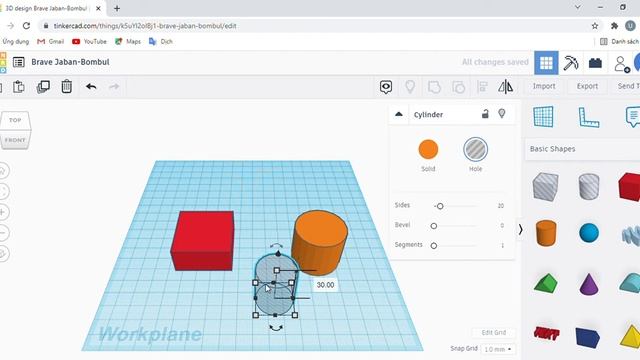The height and width of the screenshot is (360, 640).
Task: Select the grey Cylinder hole shape
Action: click(x=589, y=186)
